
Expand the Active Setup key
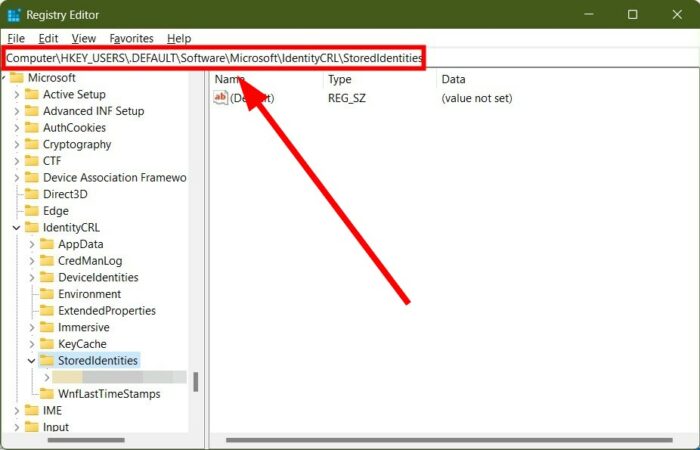click(17, 95)
